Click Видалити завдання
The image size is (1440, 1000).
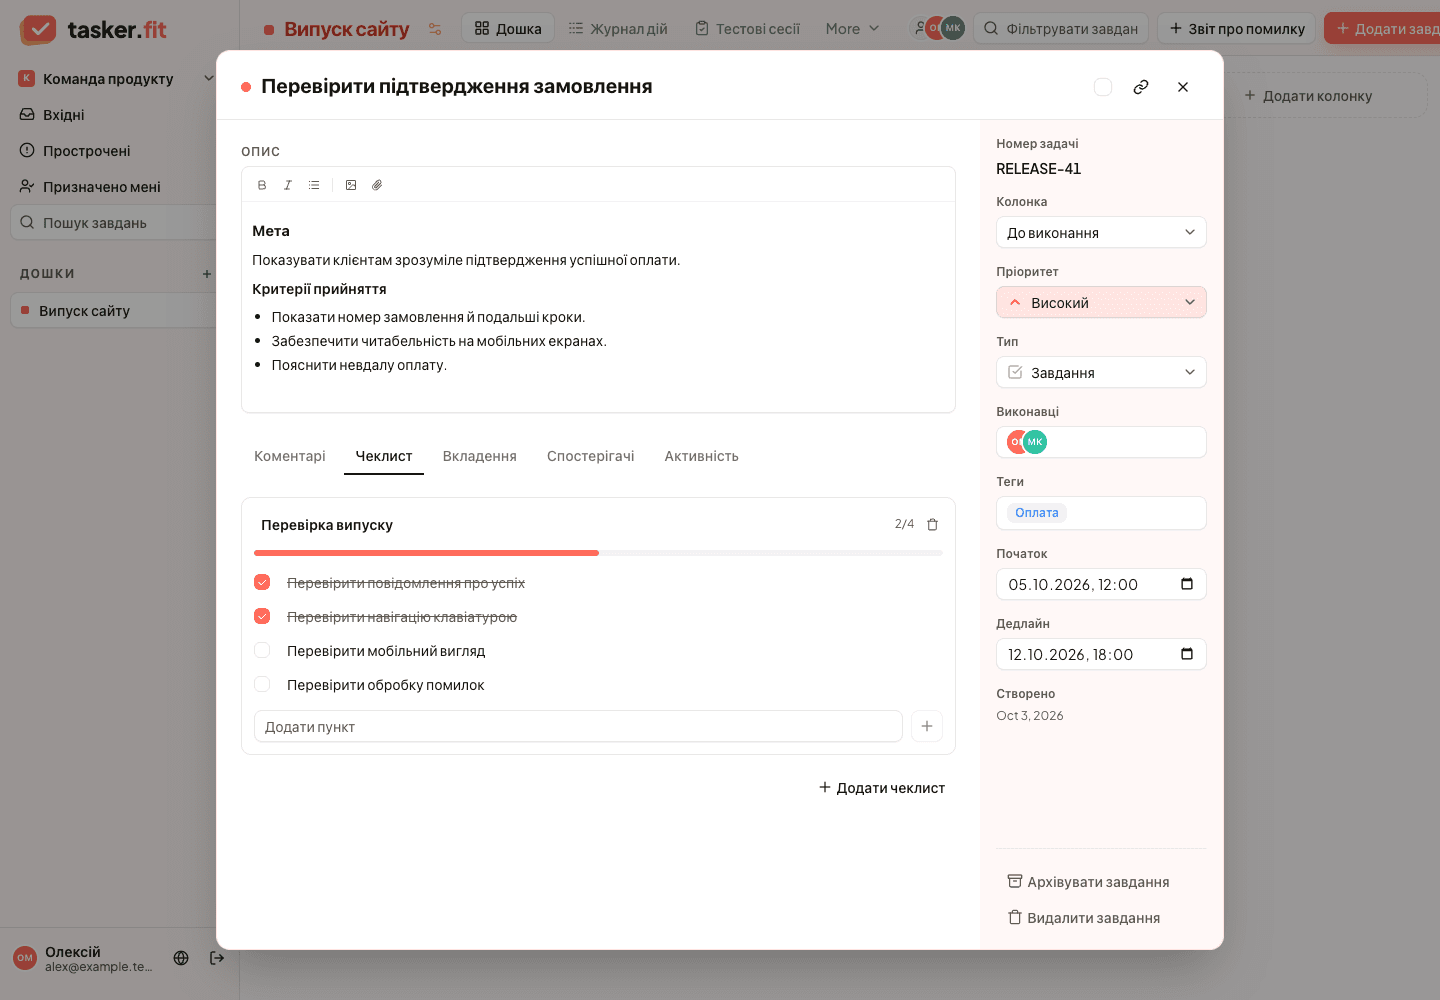click(1084, 918)
